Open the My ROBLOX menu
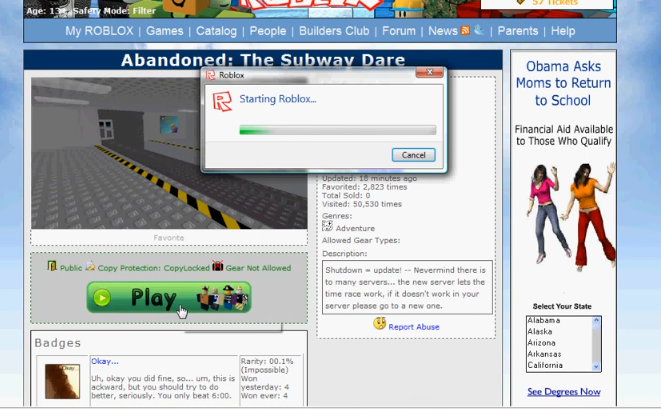This screenshot has height=409, width=661. pos(99,31)
